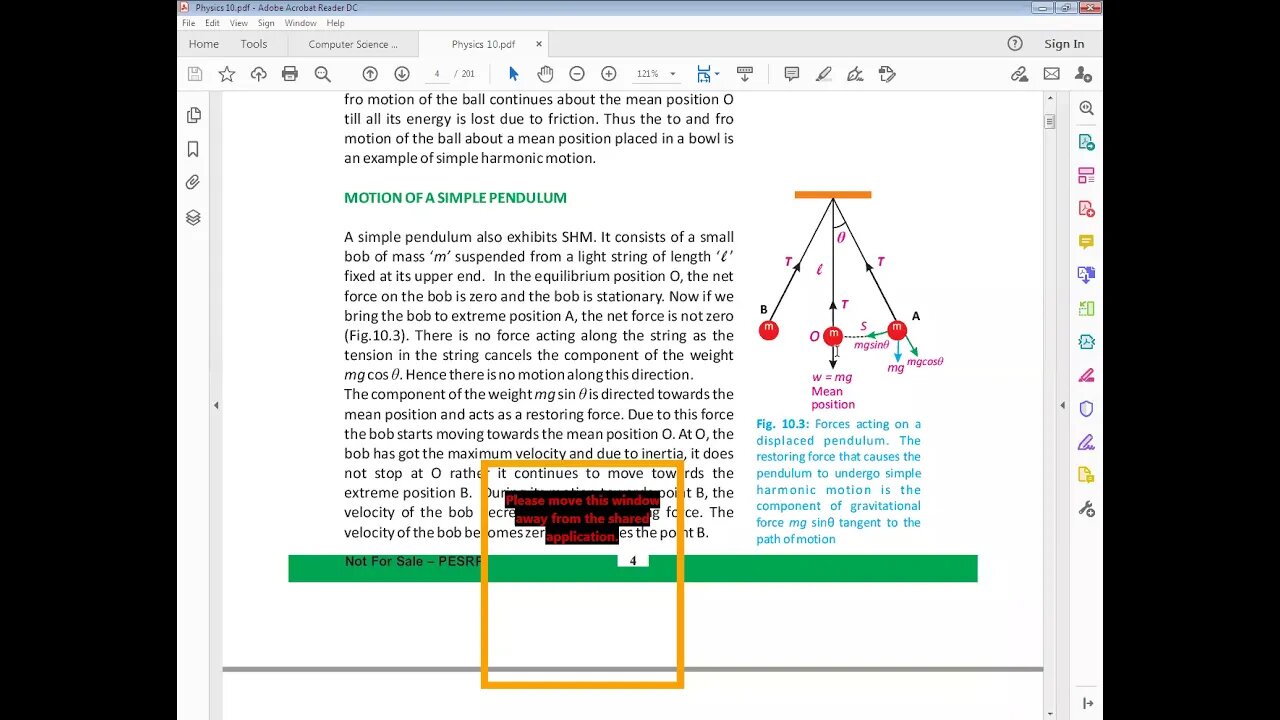This screenshot has height=720, width=1280.
Task: Click the page number input field
Action: (x=438, y=74)
